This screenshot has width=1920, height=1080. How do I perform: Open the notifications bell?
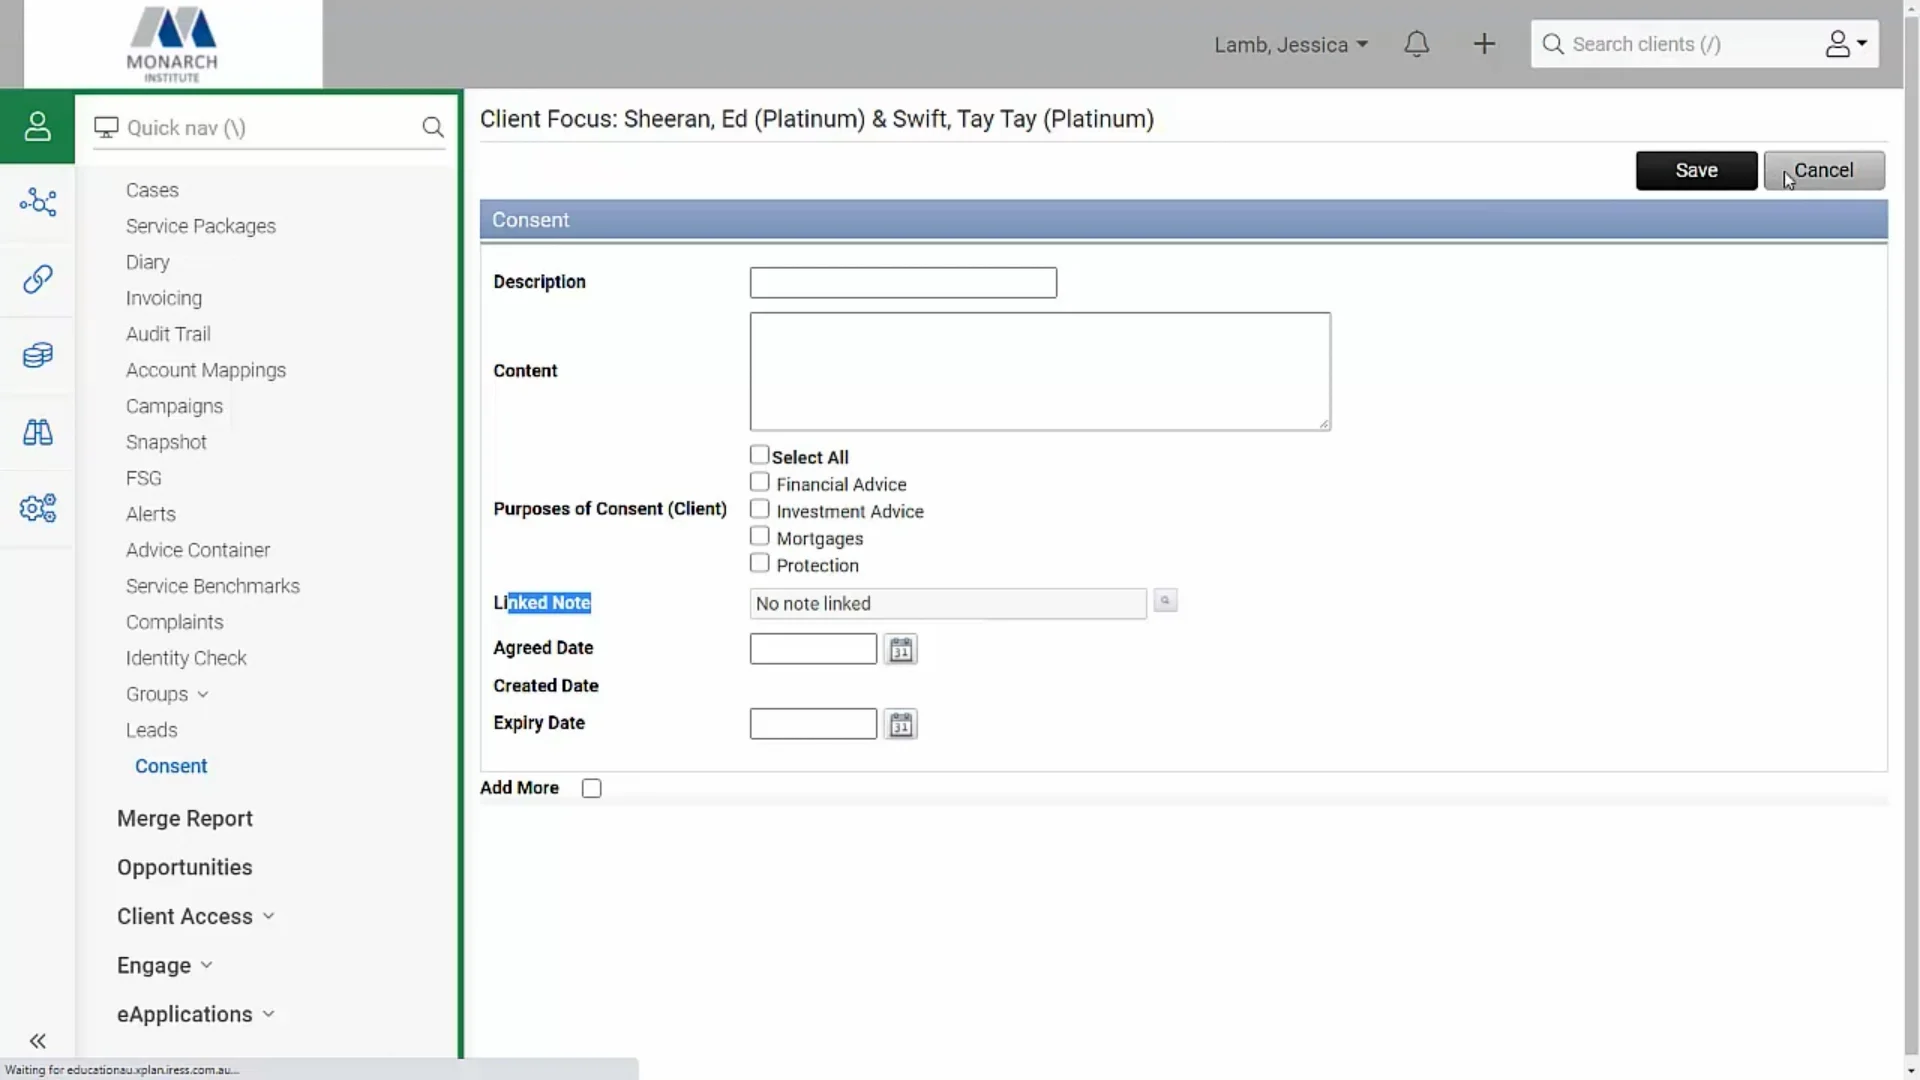[x=1416, y=44]
